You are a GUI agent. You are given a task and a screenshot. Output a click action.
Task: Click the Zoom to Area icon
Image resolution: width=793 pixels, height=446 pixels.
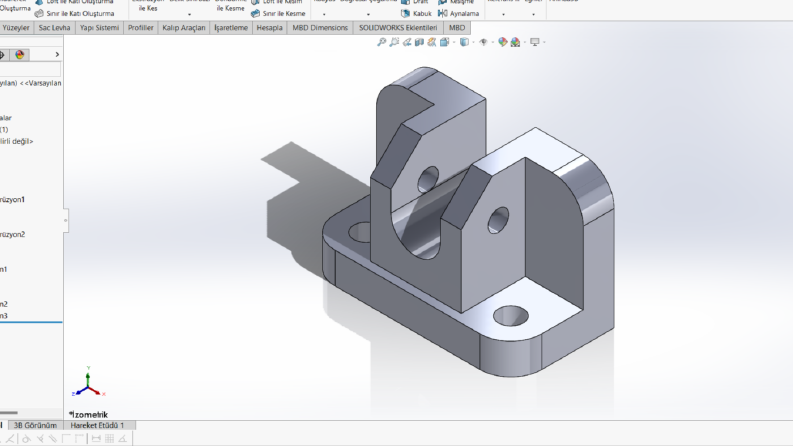(x=394, y=42)
